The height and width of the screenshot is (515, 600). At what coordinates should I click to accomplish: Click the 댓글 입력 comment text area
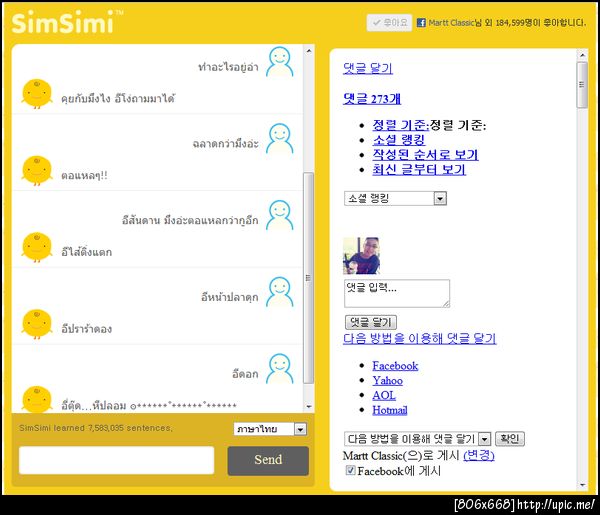pos(397,293)
